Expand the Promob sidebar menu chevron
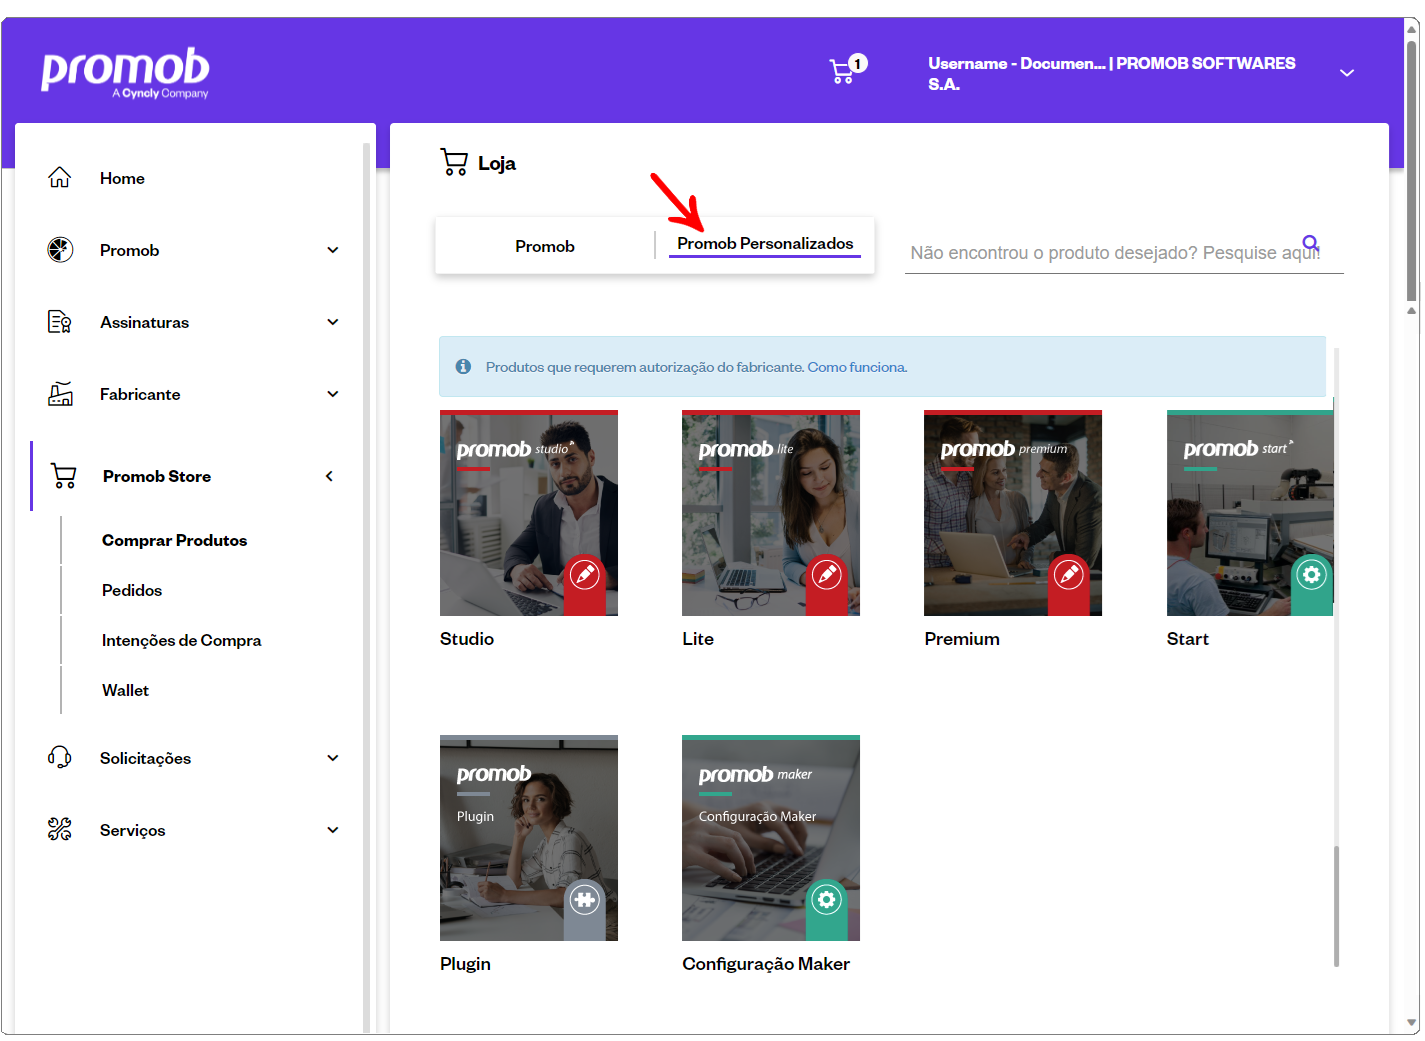This screenshot has height=1041, width=1425. pos(333,250)
